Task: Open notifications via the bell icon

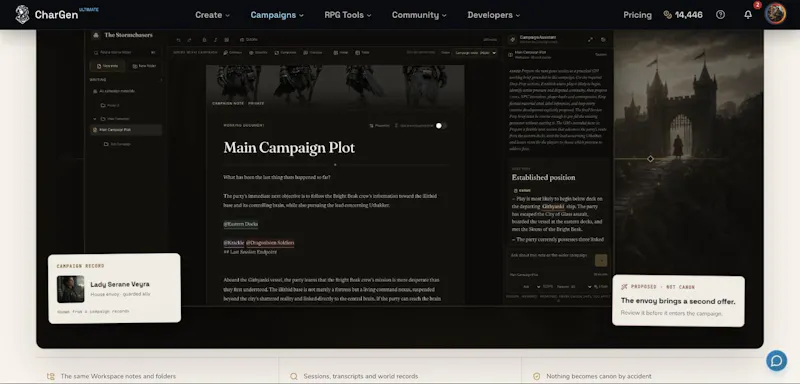Action: pyautogui.click(x=748, y=15)
